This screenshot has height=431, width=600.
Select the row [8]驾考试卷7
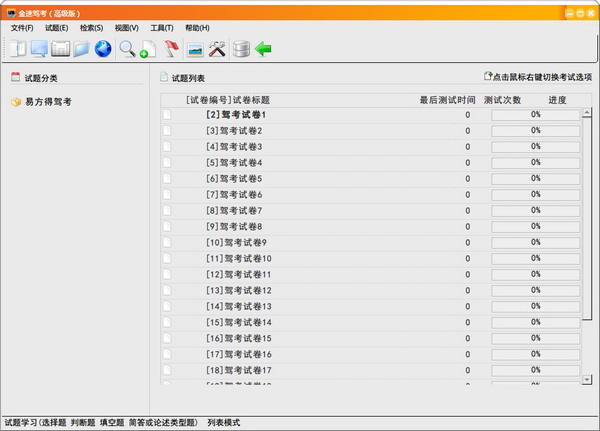coord(371,211)
